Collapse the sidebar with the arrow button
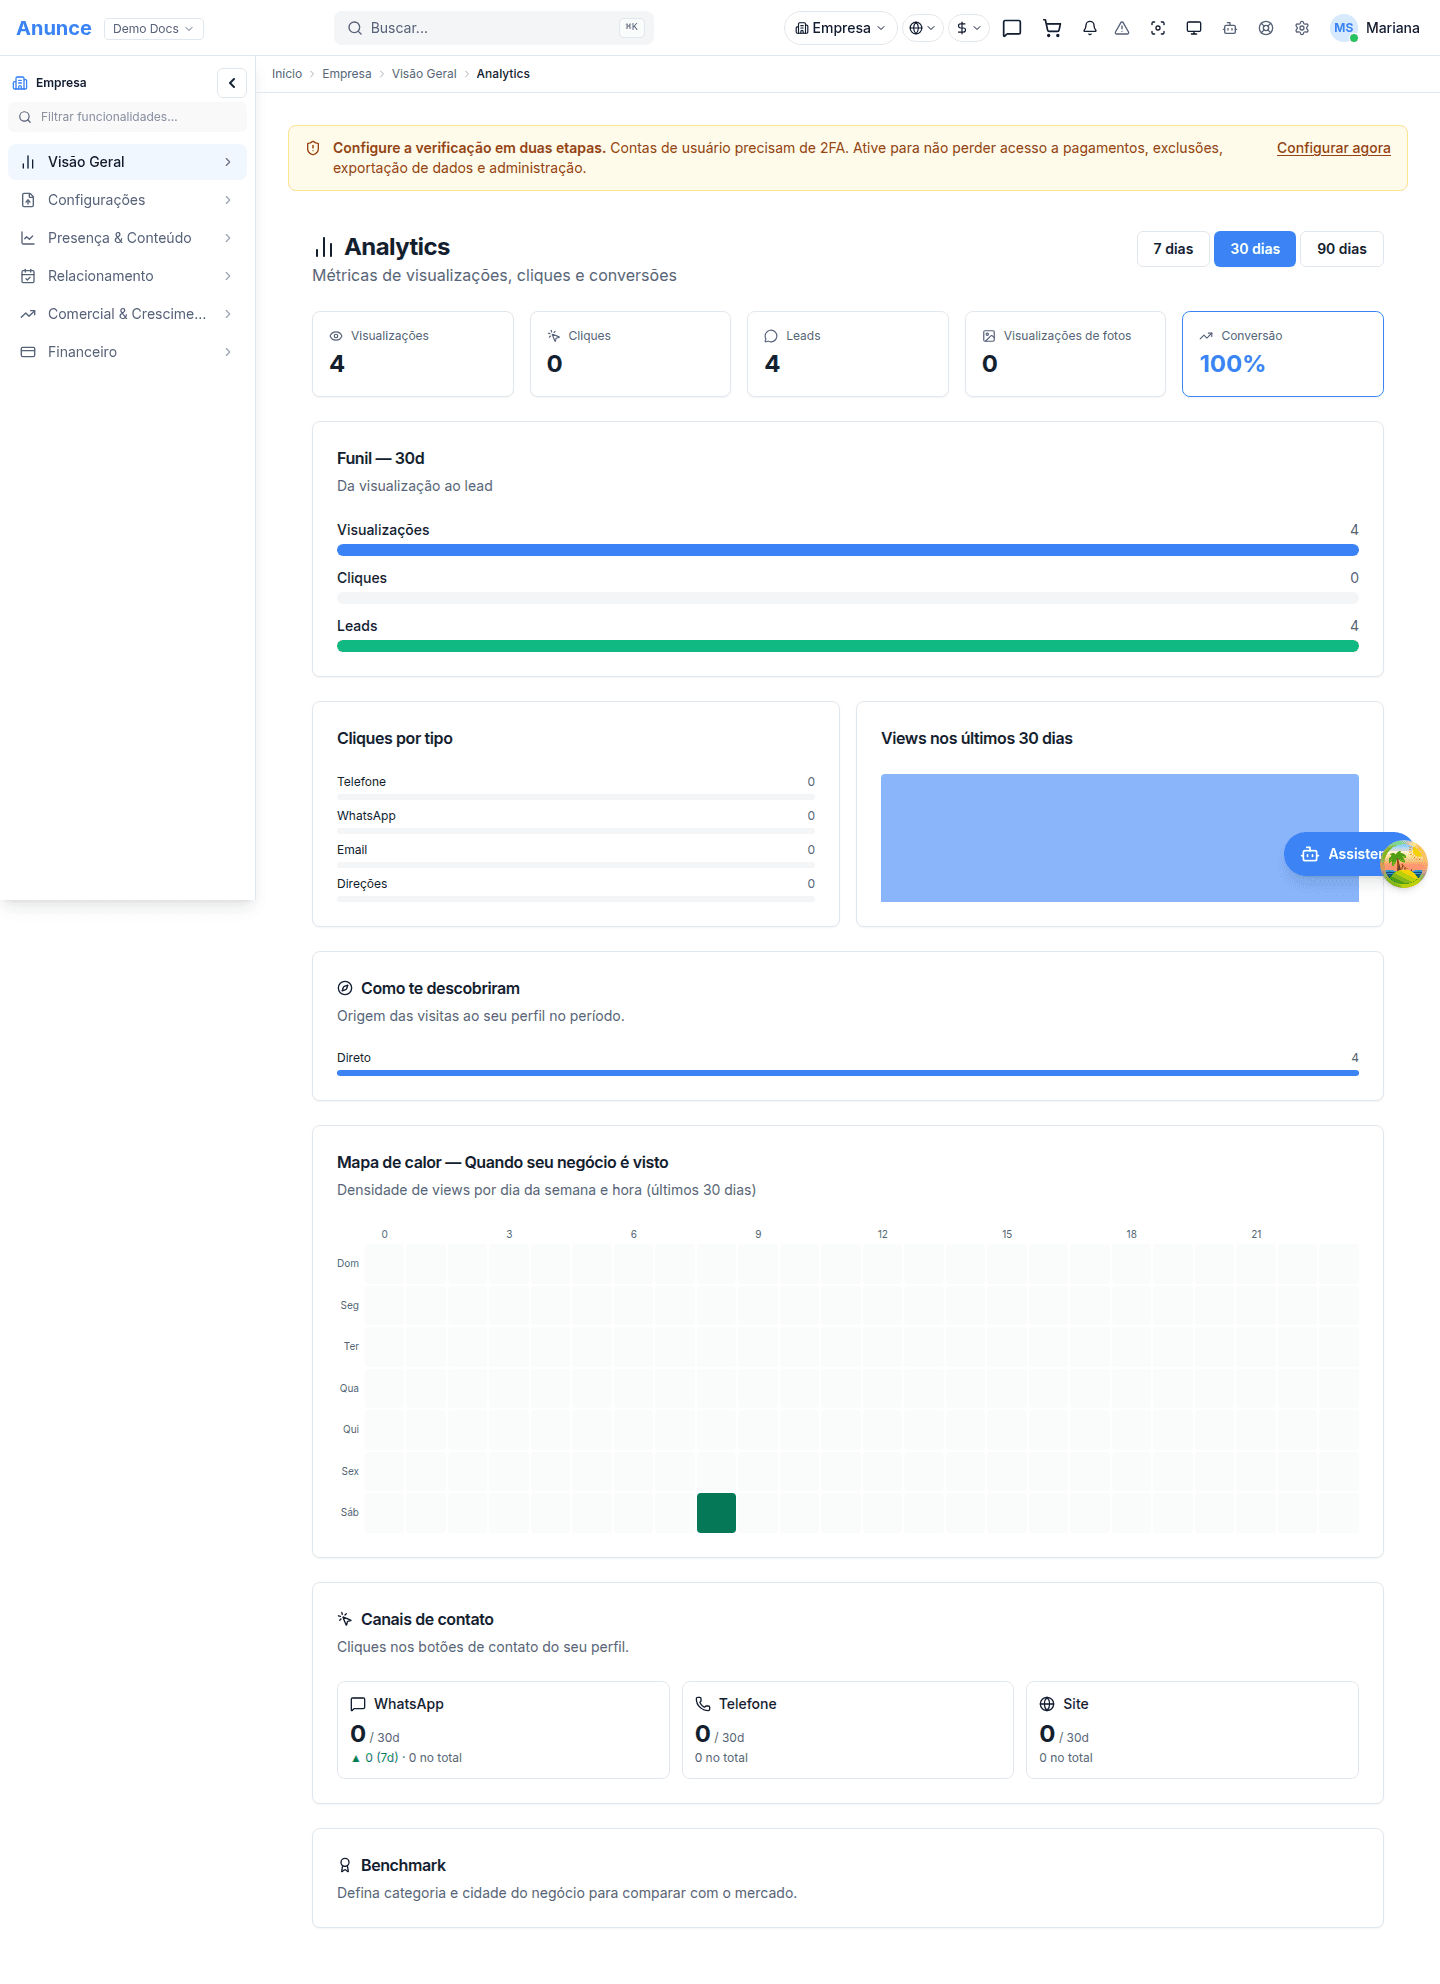The height and width of the screenshot is (1984, 1440). tap(232, 83)
